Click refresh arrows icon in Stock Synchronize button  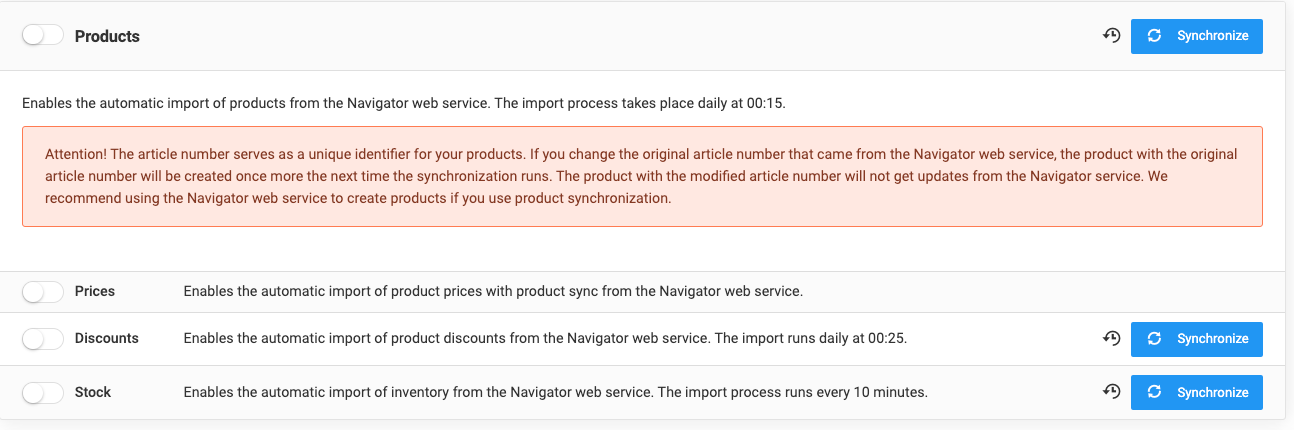1154,392
